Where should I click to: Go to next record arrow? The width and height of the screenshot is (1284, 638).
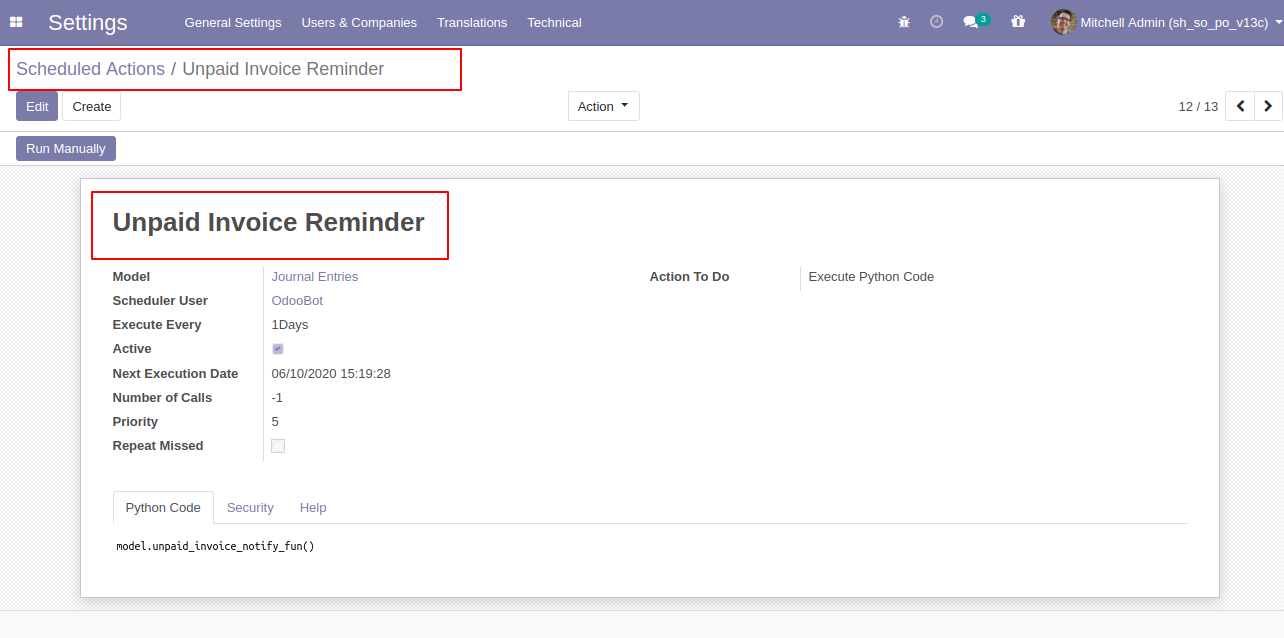pos(1268,106)
